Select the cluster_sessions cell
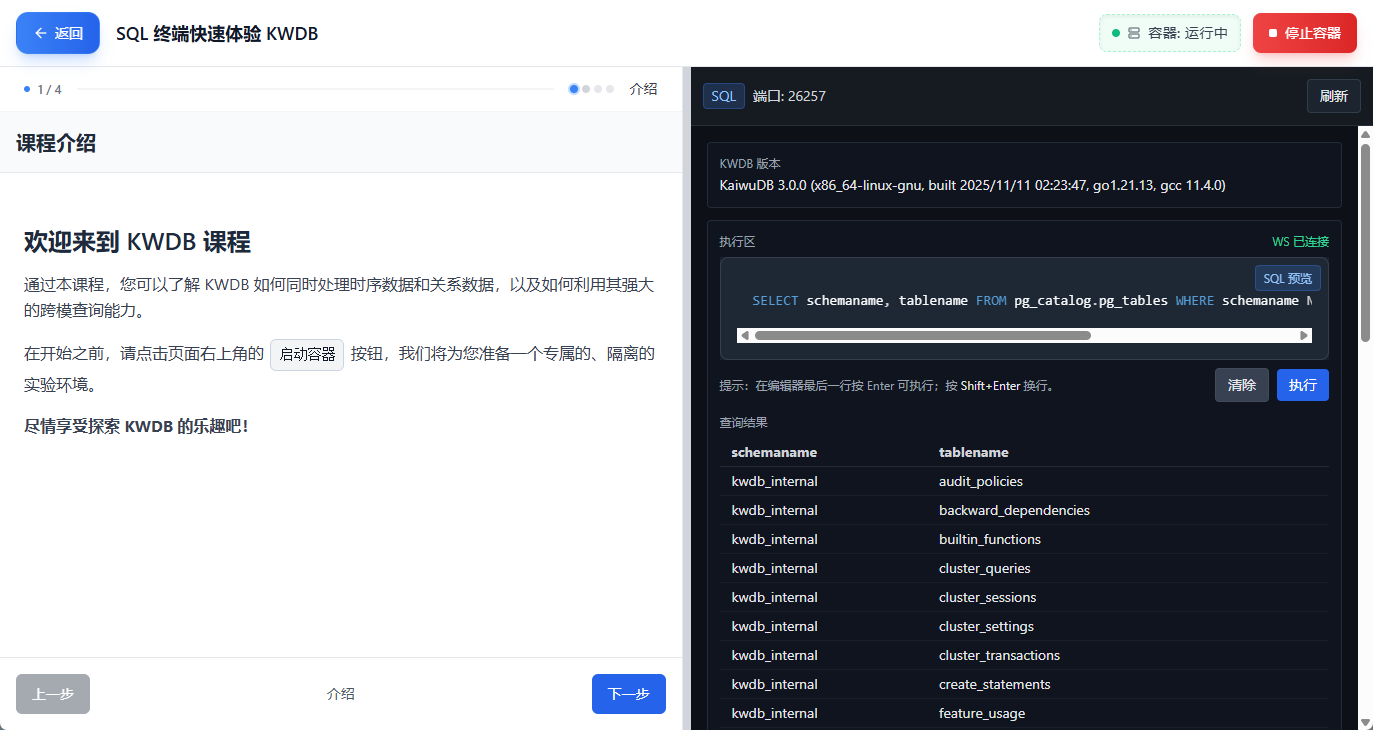The height and width of the screenshot is (730, 1373). click(x=988, y=597)
